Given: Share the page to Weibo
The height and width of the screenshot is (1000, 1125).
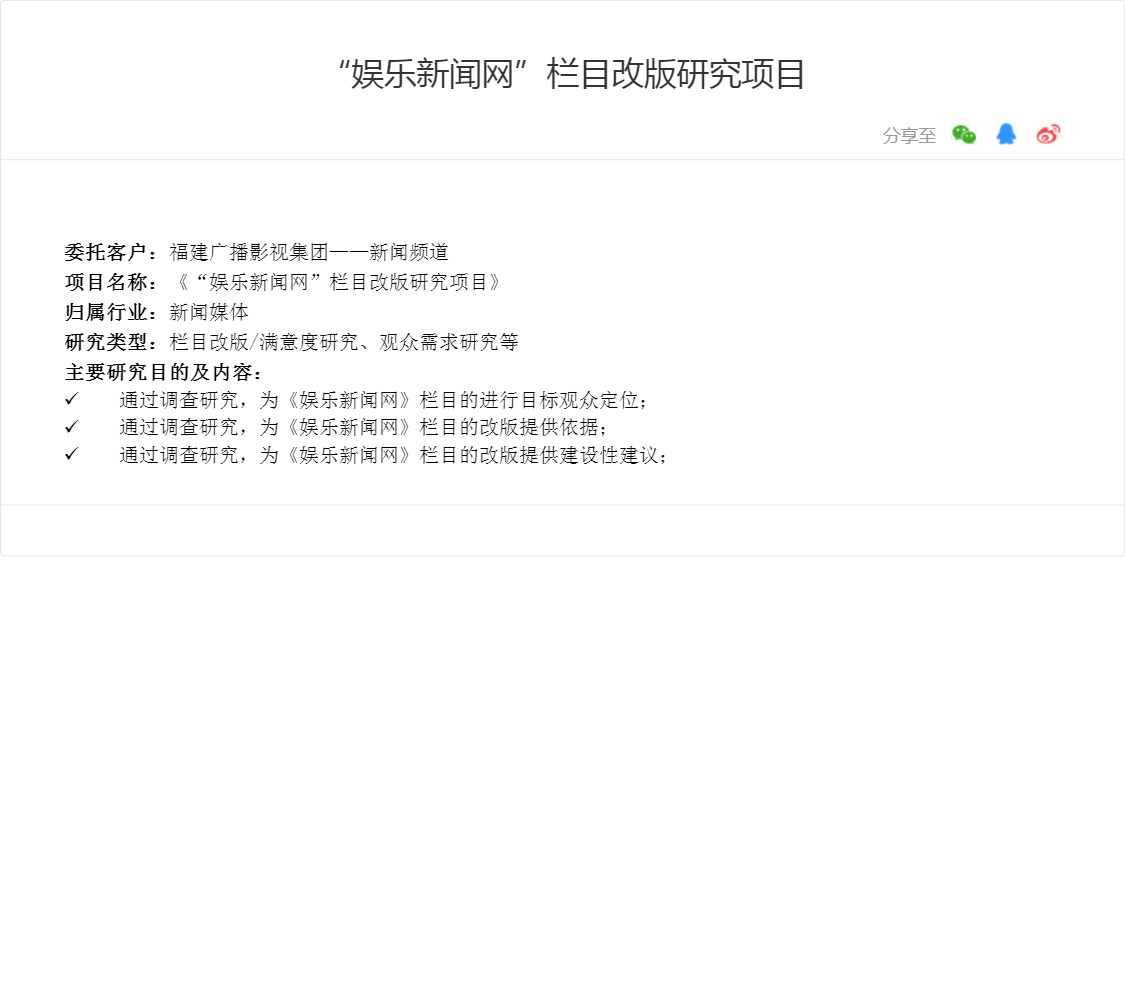Looking at the screenshot, I should (1048, 134).
